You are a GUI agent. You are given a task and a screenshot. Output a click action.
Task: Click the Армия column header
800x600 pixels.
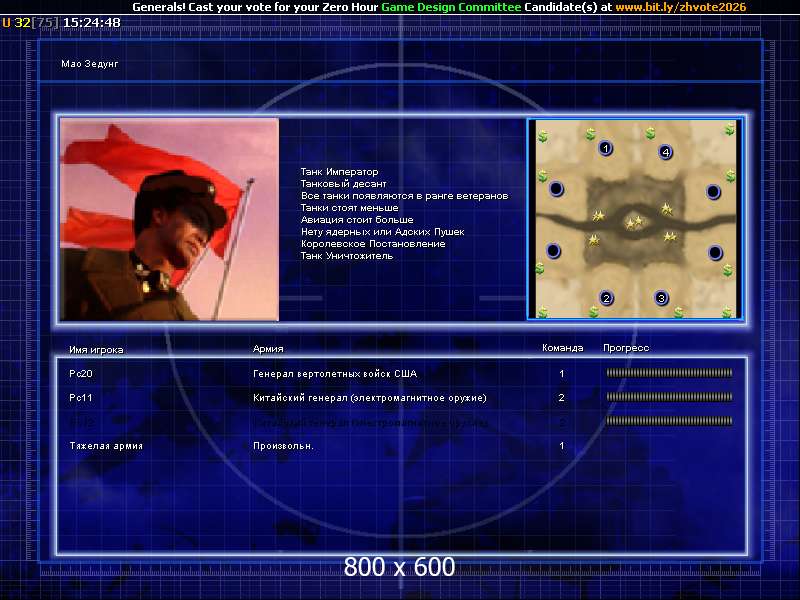(x=268, y=348)
